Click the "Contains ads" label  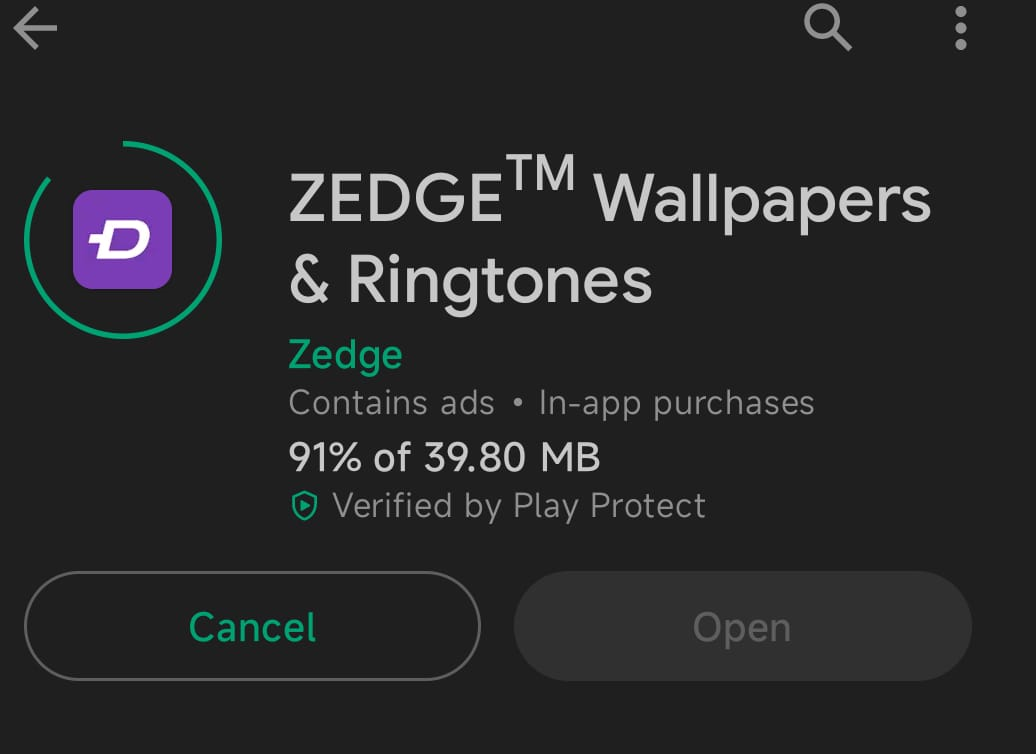click(391, 403)
